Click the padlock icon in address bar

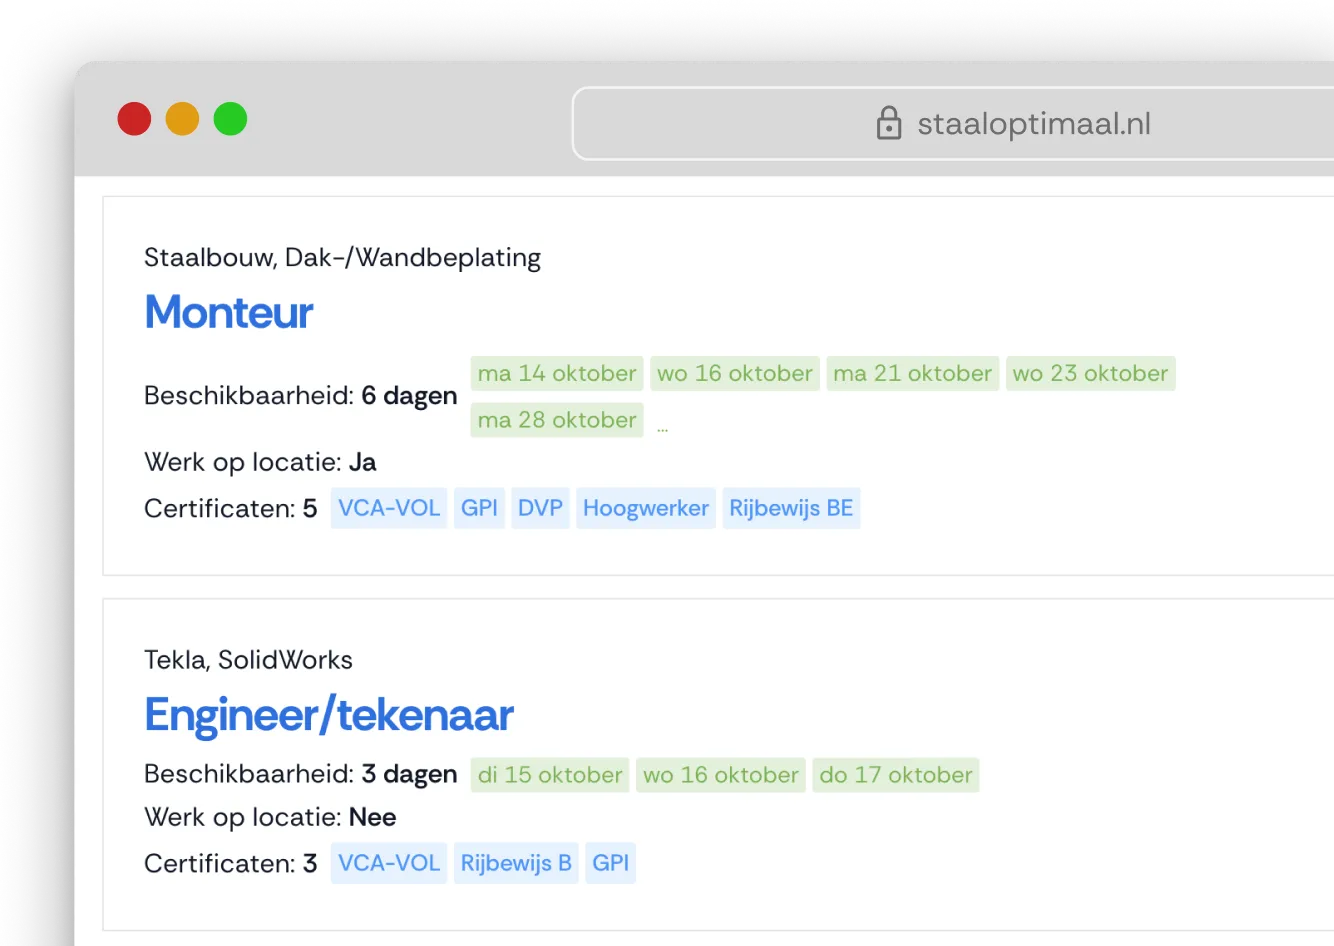click(x=888, y=123)
